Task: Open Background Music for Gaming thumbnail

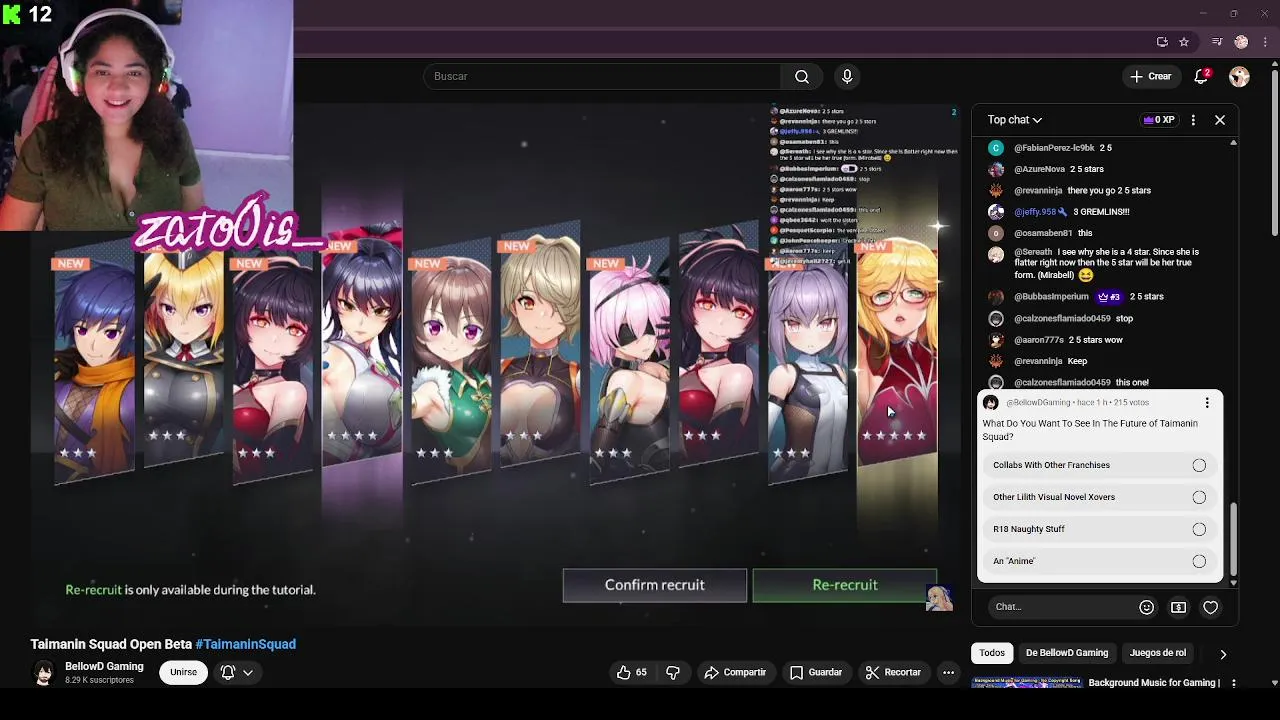Action: click(1027, 683)
